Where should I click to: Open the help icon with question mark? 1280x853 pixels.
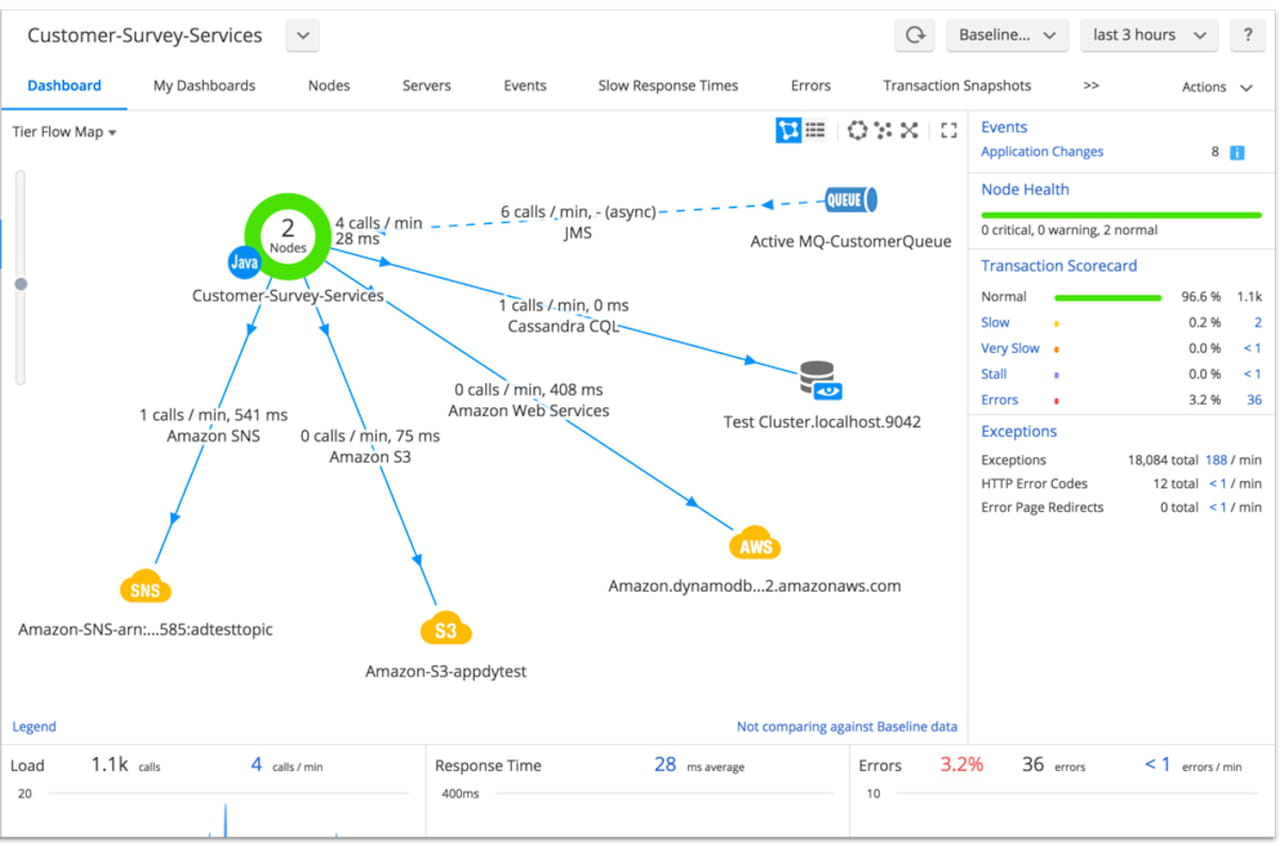click(x=1248, y=34)
